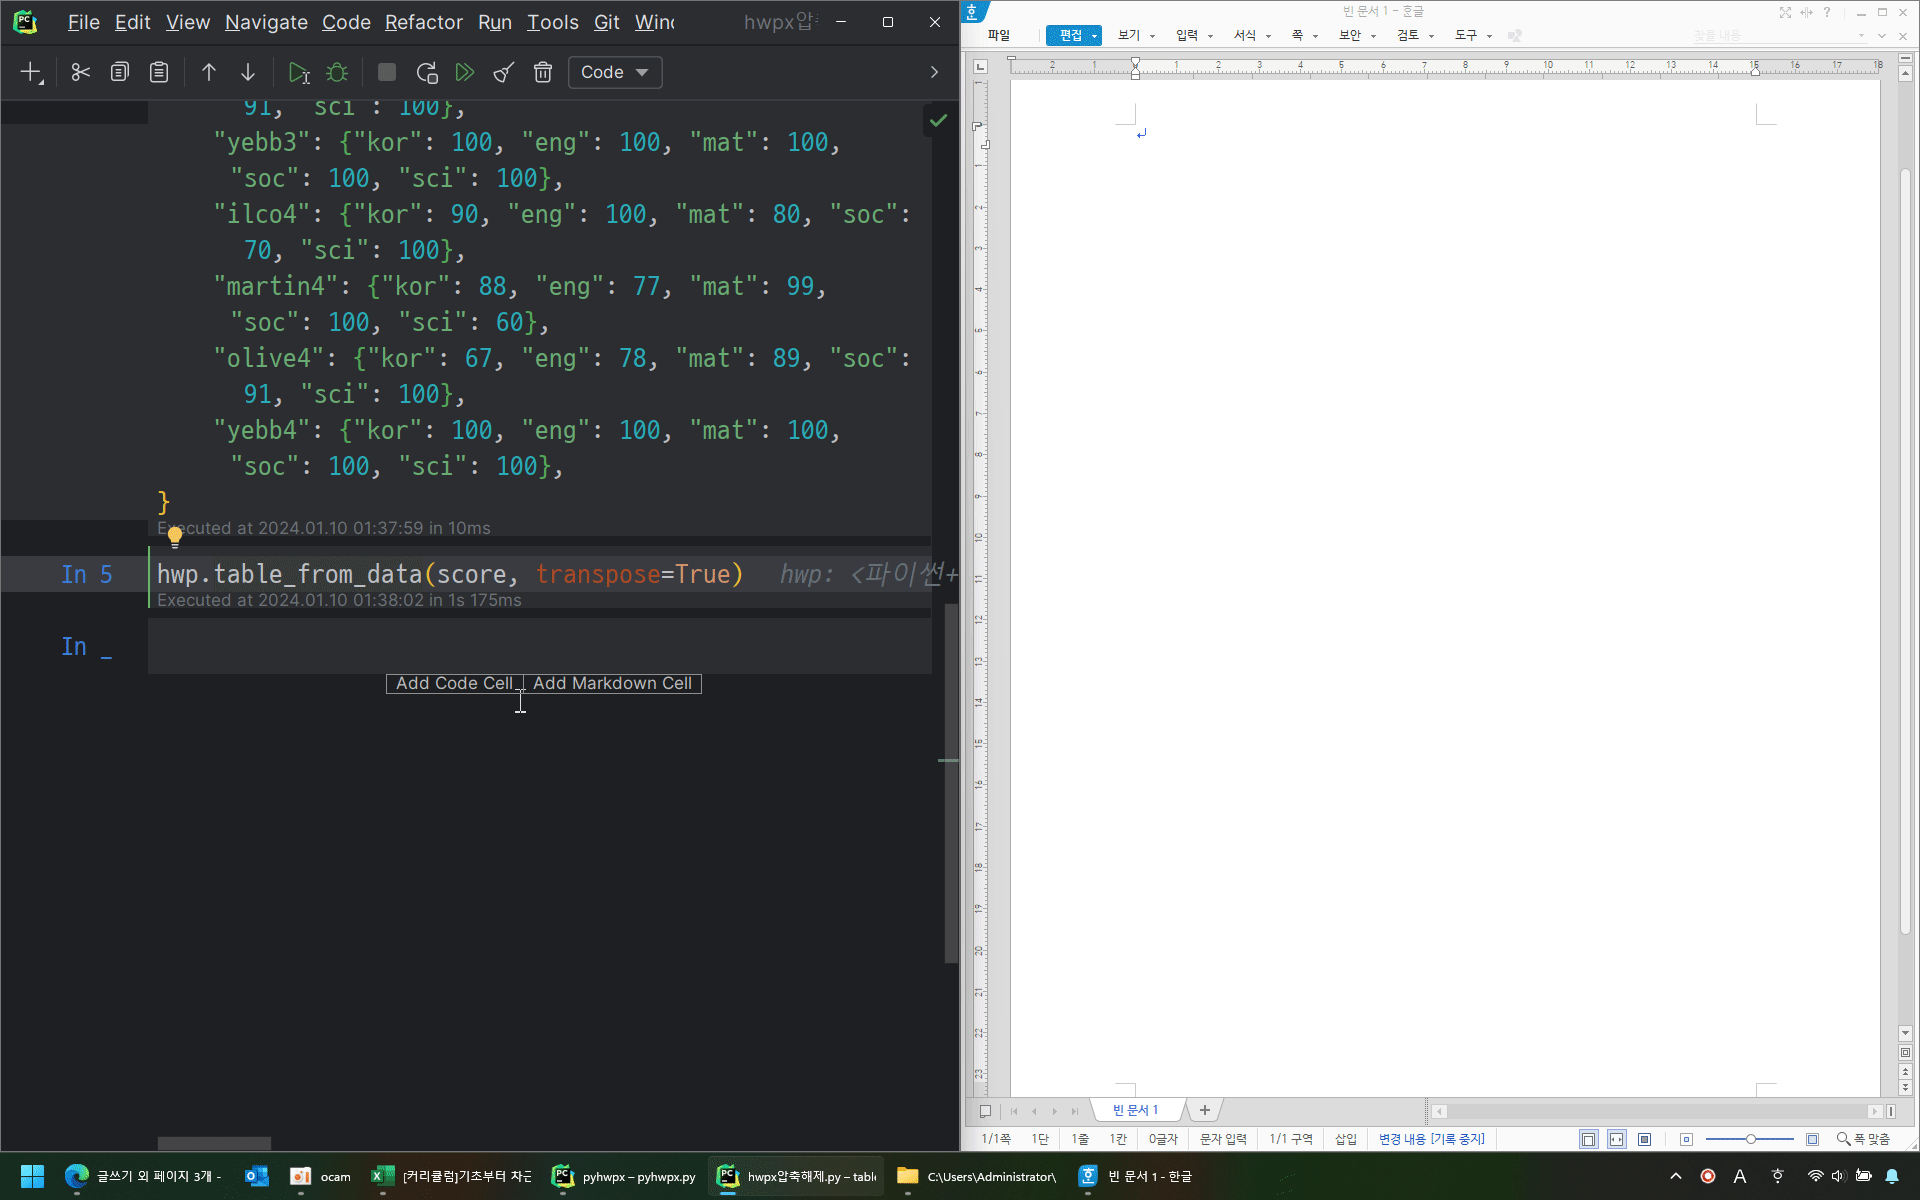The image size is (1920, 1200).
Task: Open the Refactor menu
Action: click(423, 22)
